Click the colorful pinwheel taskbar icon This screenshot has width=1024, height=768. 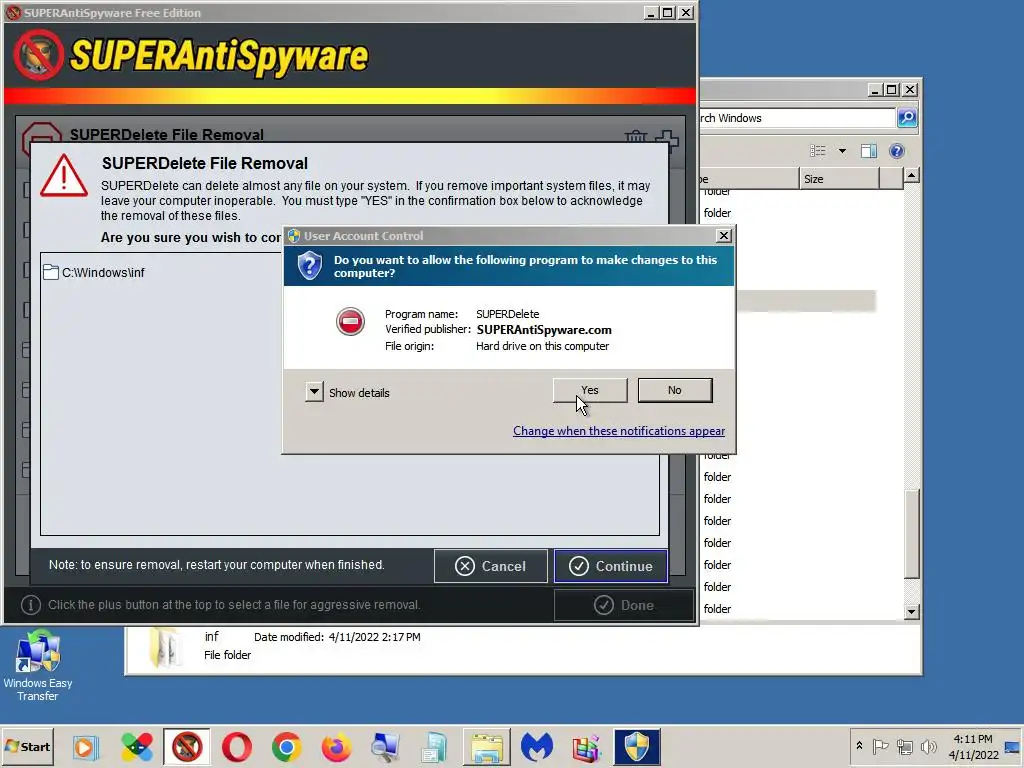coord(137,747)
